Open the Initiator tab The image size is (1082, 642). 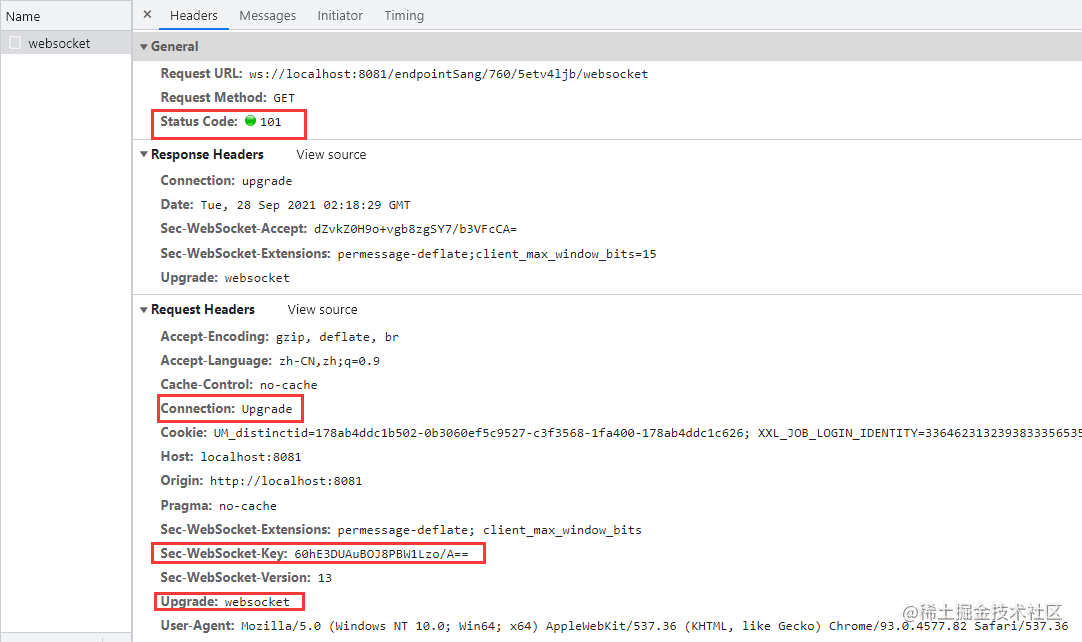click(x=340, y=15)
